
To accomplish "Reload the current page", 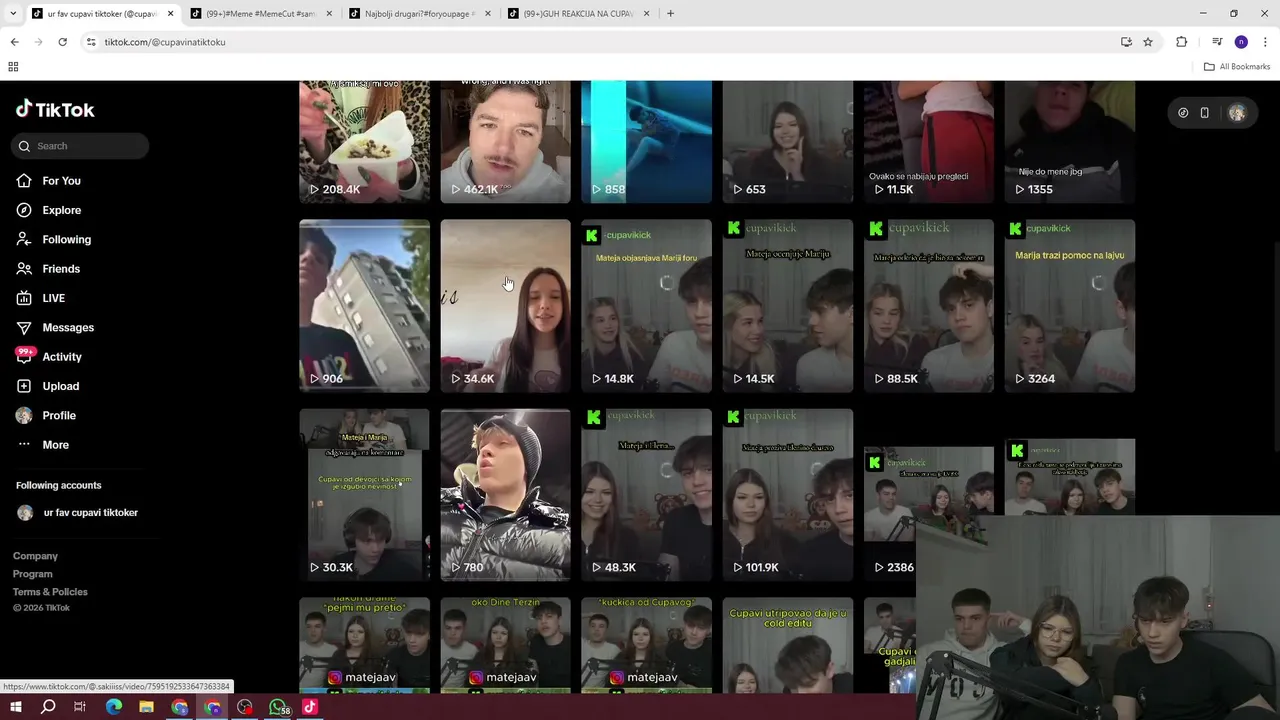I will tap(62, 42).
